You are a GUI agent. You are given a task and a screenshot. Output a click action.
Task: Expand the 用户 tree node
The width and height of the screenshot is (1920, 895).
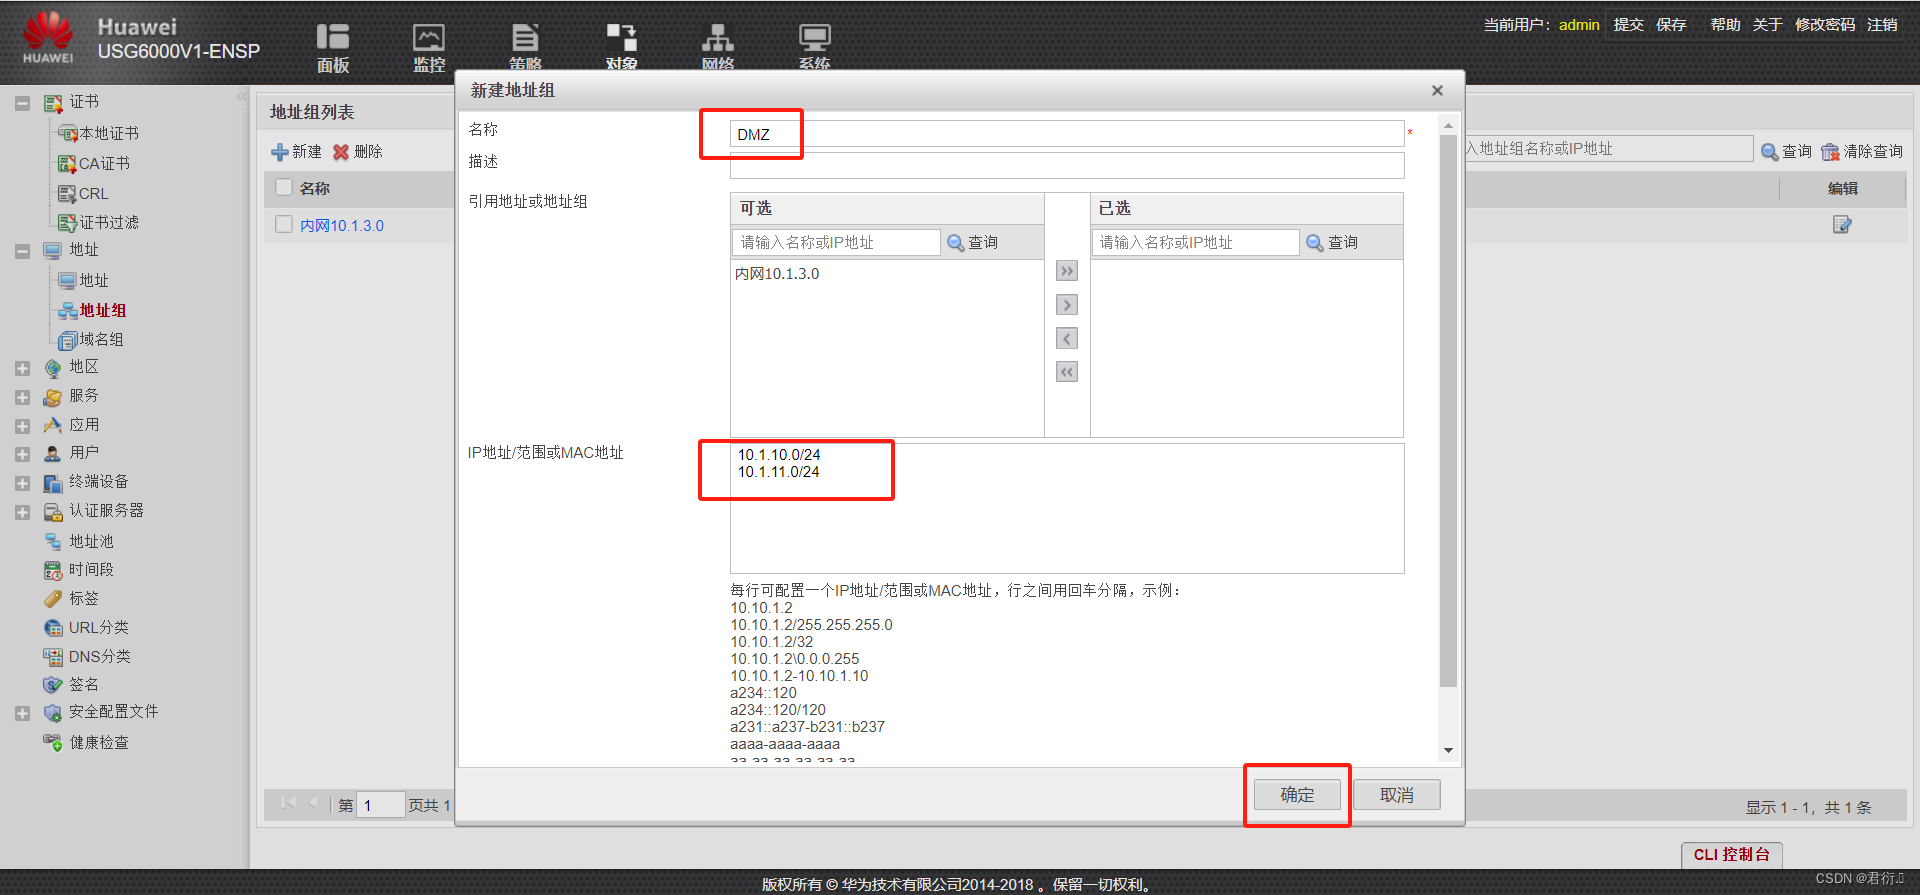pyautogui.click(x=22, y=454)
